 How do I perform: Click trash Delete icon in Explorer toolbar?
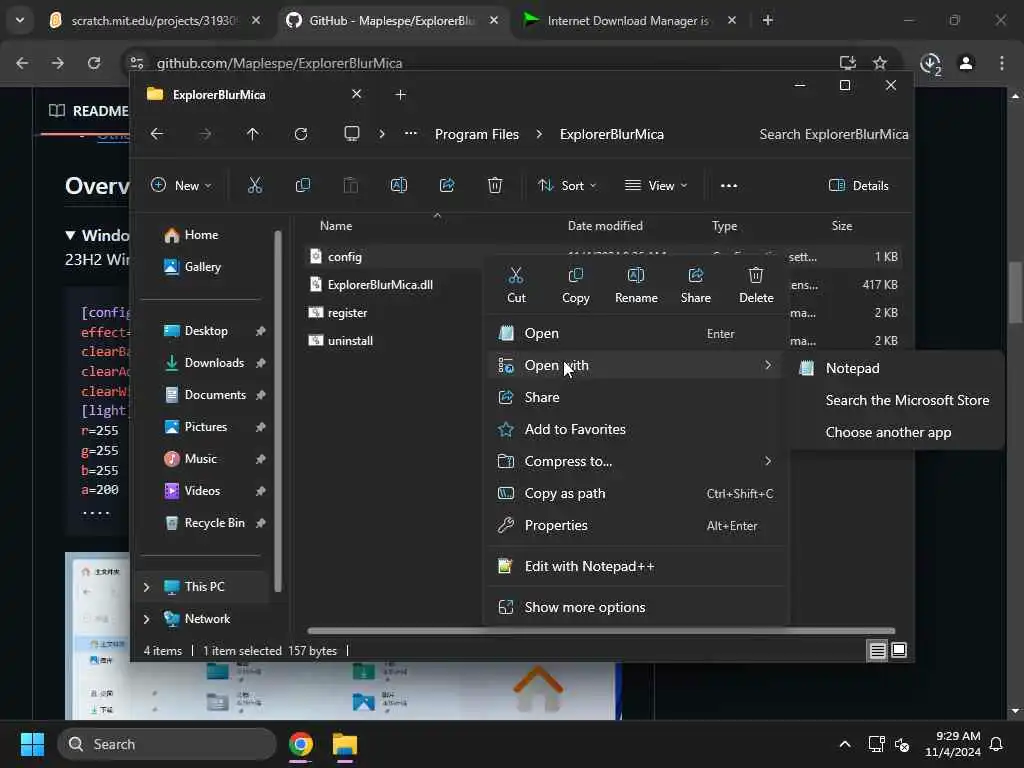pos(495,185)
